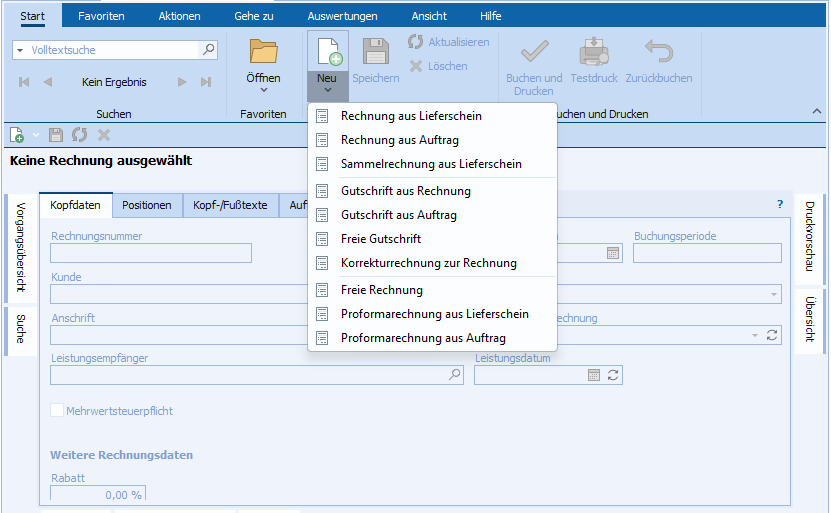Screen dimensions: 831x513
Task: Open the Leistungsdatum calendar picker
Action: pyautogui.click(x=594, y=375)
